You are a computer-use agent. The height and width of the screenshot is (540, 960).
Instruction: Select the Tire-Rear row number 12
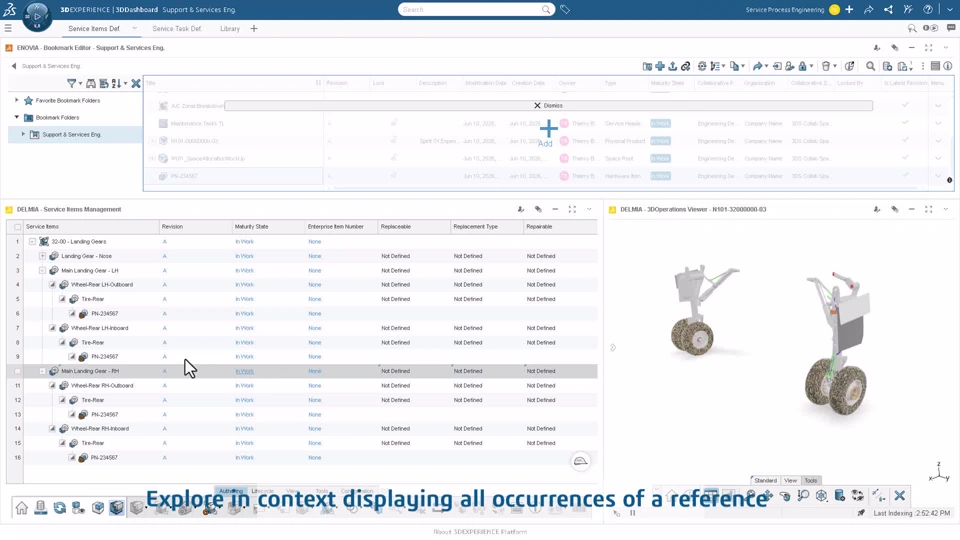click(x=18, y=400)
